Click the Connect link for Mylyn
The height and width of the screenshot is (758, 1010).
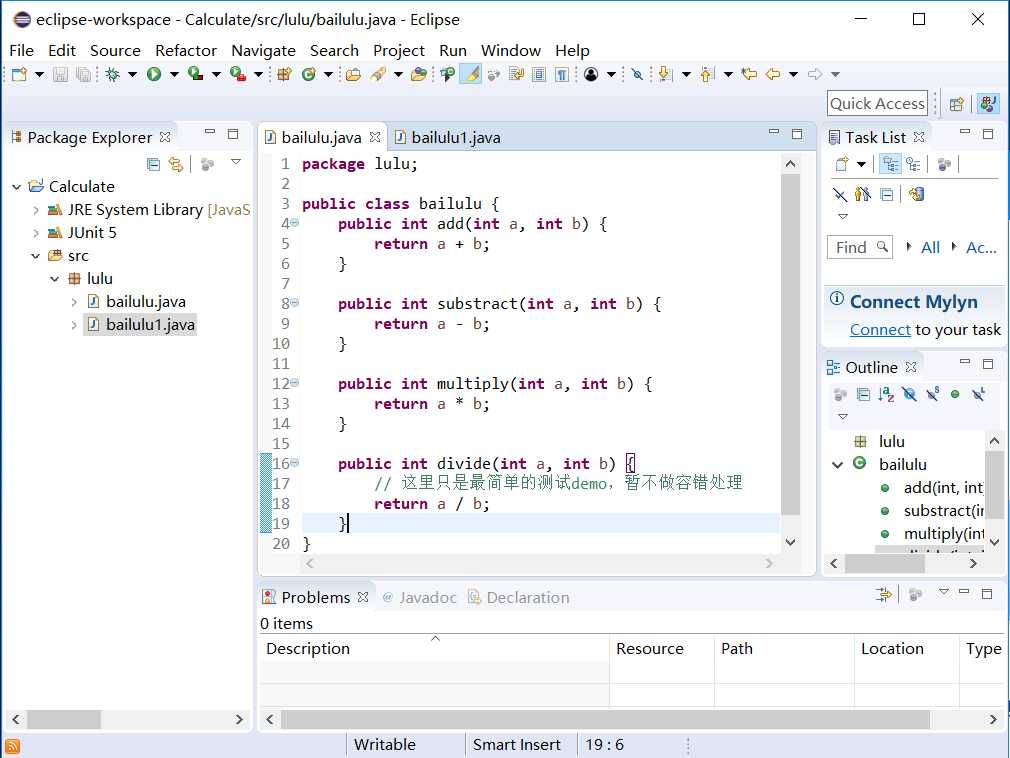[880, 330]
